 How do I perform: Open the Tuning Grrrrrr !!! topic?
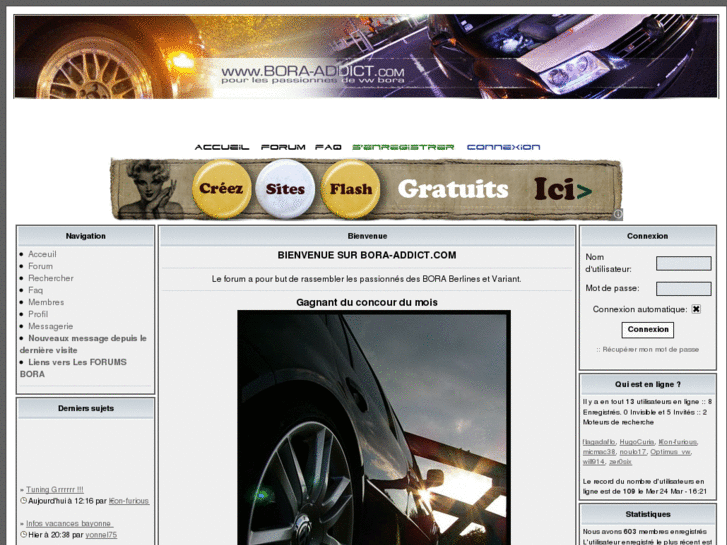coord(55,490)
